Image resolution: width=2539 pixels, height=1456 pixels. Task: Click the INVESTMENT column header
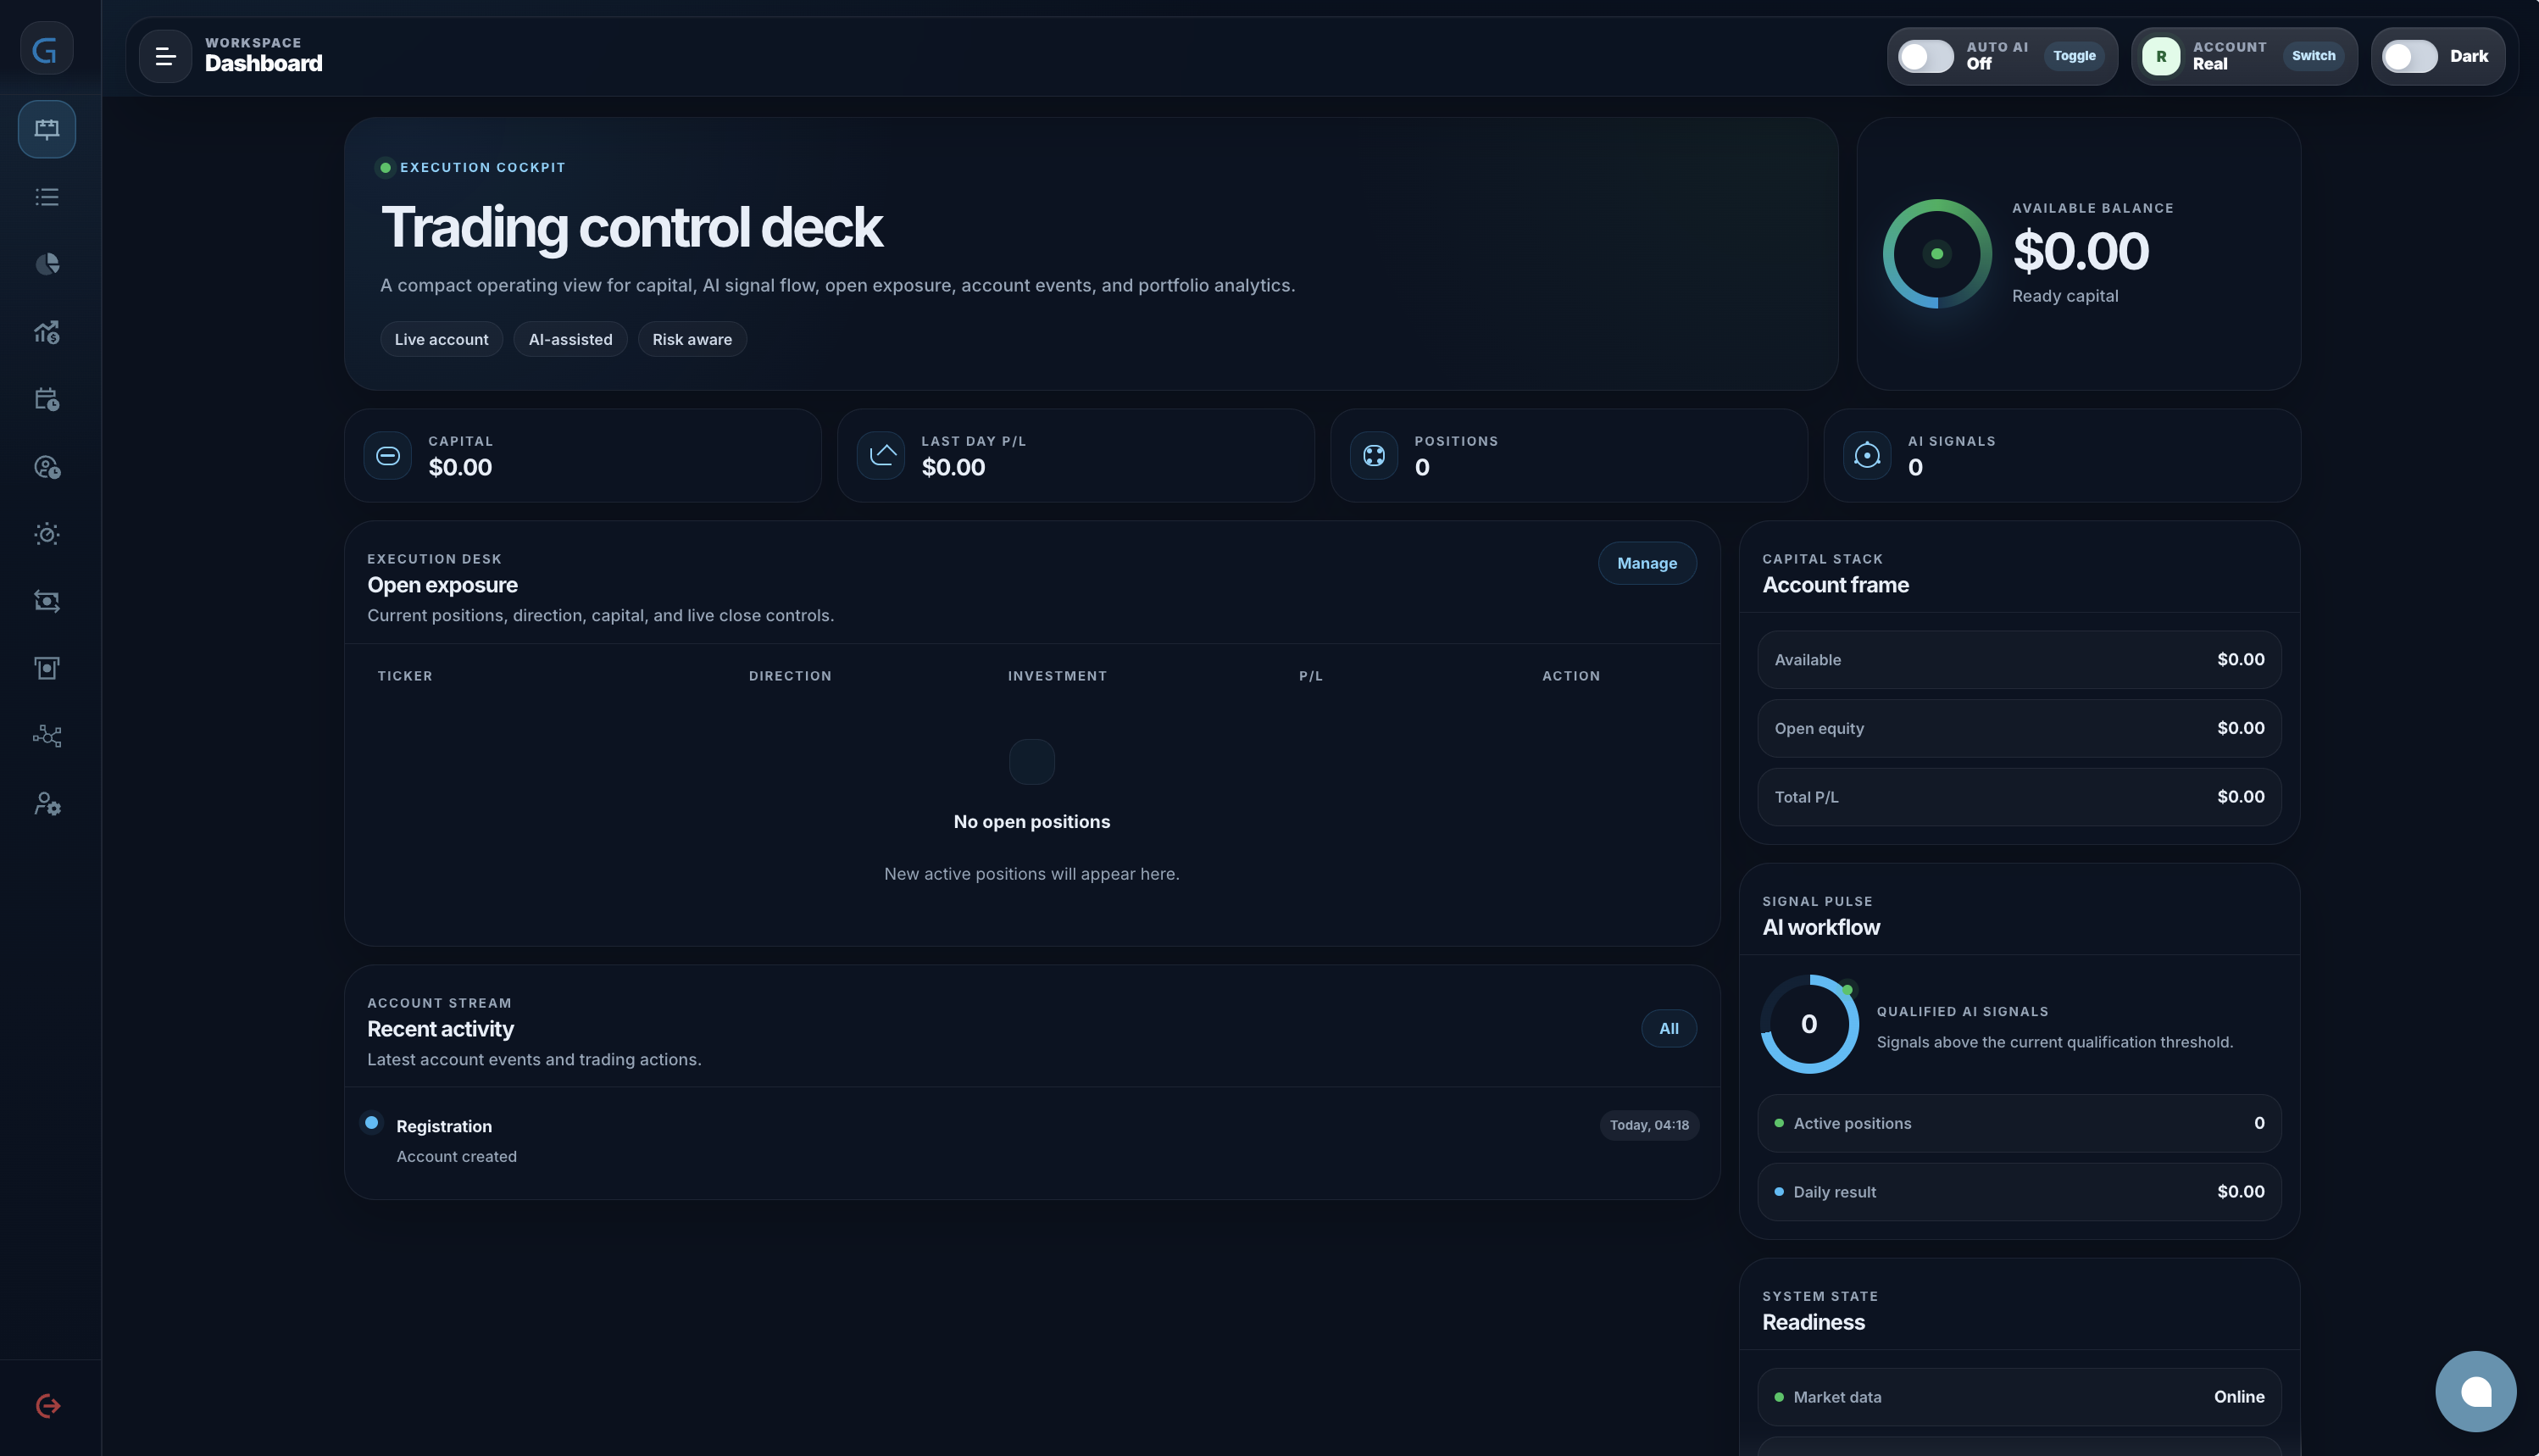point(1057,676)
